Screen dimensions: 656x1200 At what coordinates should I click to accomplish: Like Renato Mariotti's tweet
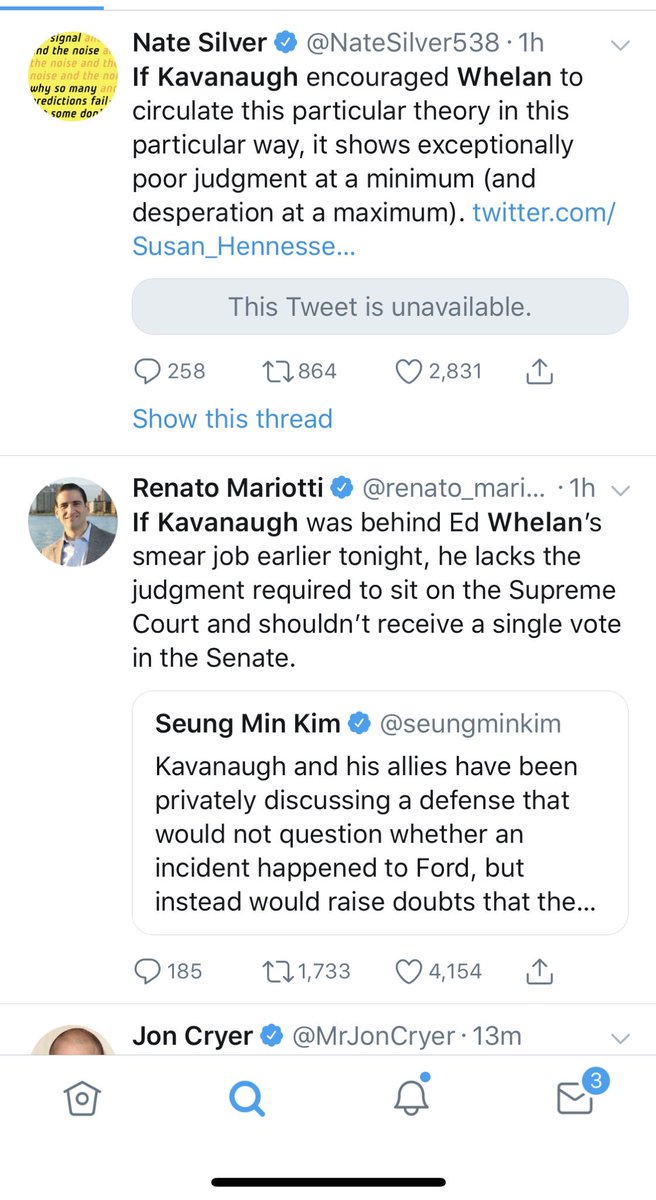point(408,970)
